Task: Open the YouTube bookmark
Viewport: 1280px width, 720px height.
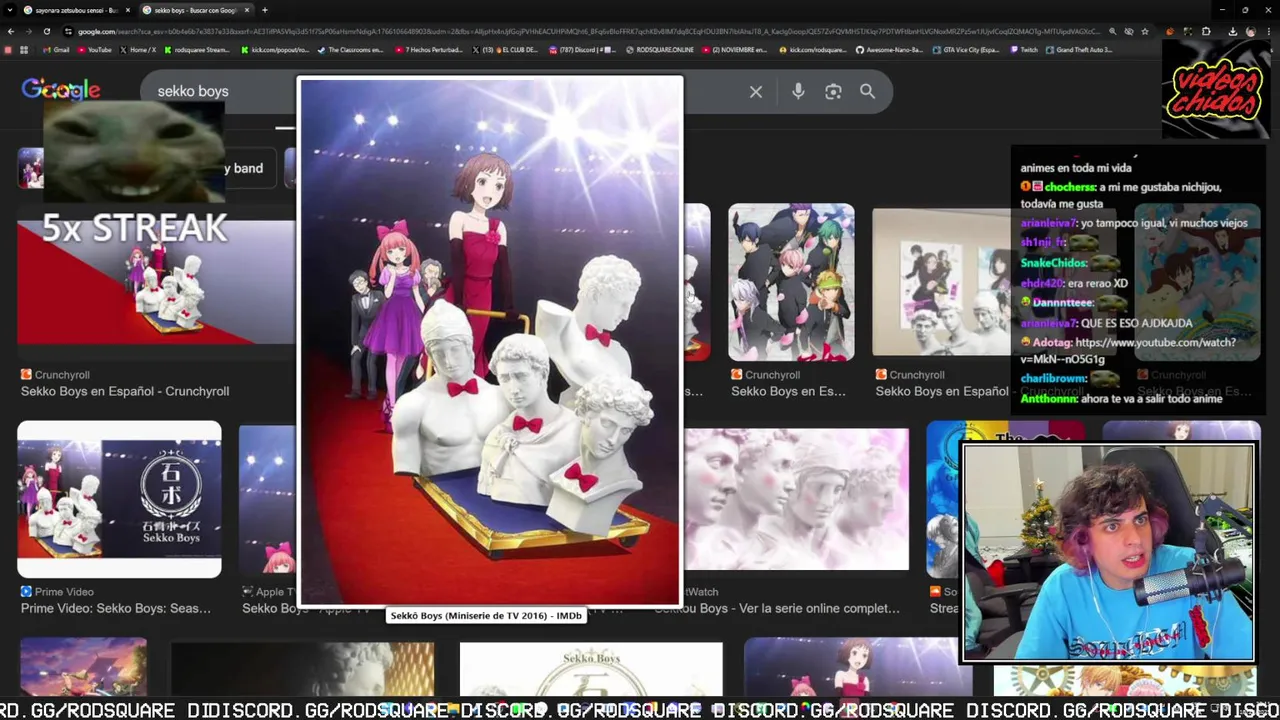Action: 94,49
